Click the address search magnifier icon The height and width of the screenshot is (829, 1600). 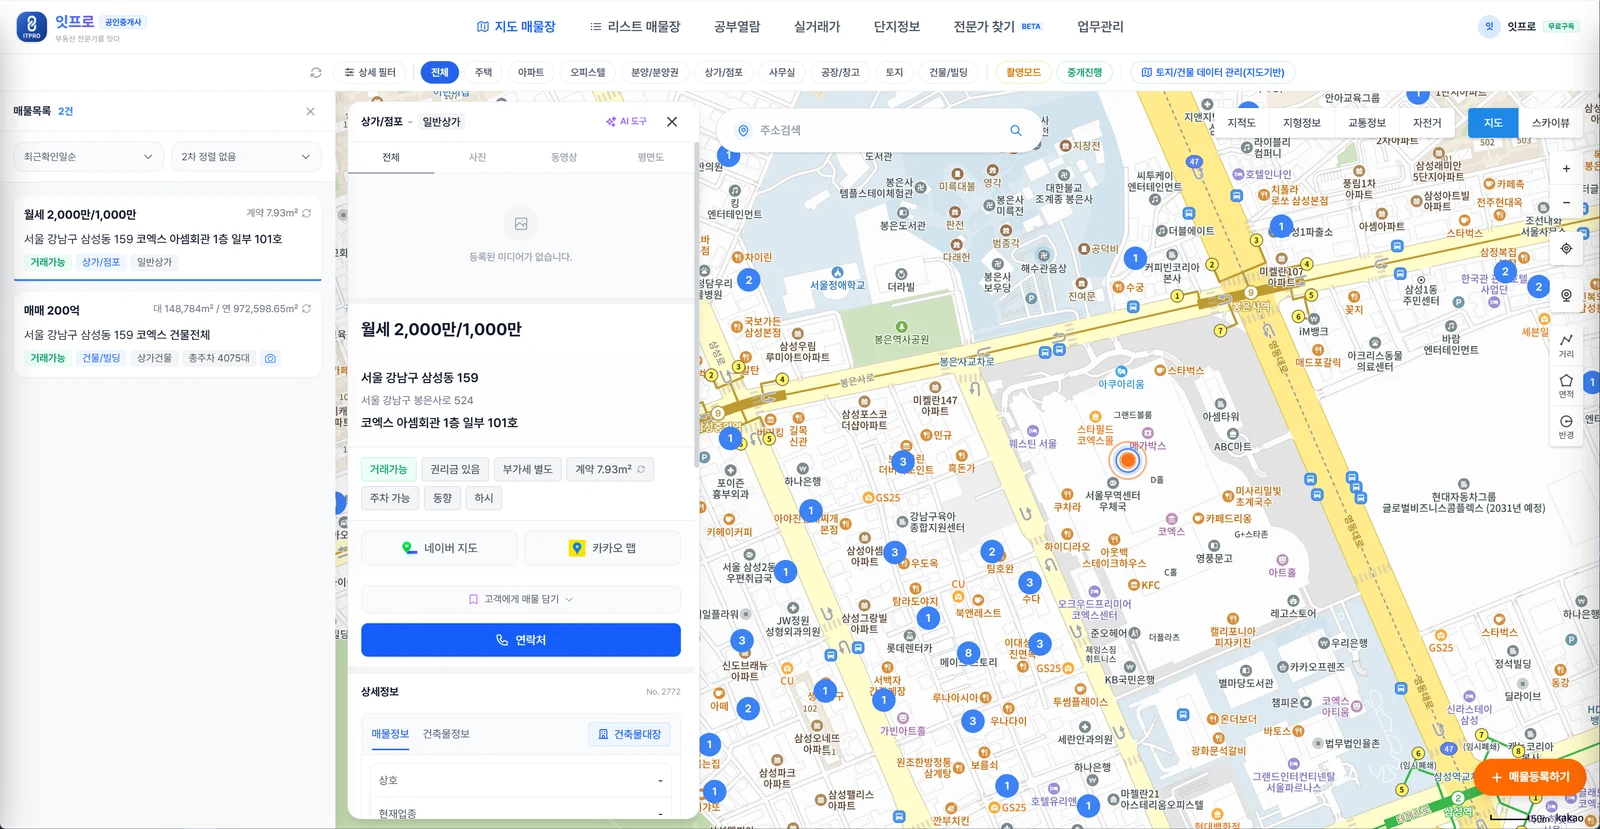(x=1016, y=131)
